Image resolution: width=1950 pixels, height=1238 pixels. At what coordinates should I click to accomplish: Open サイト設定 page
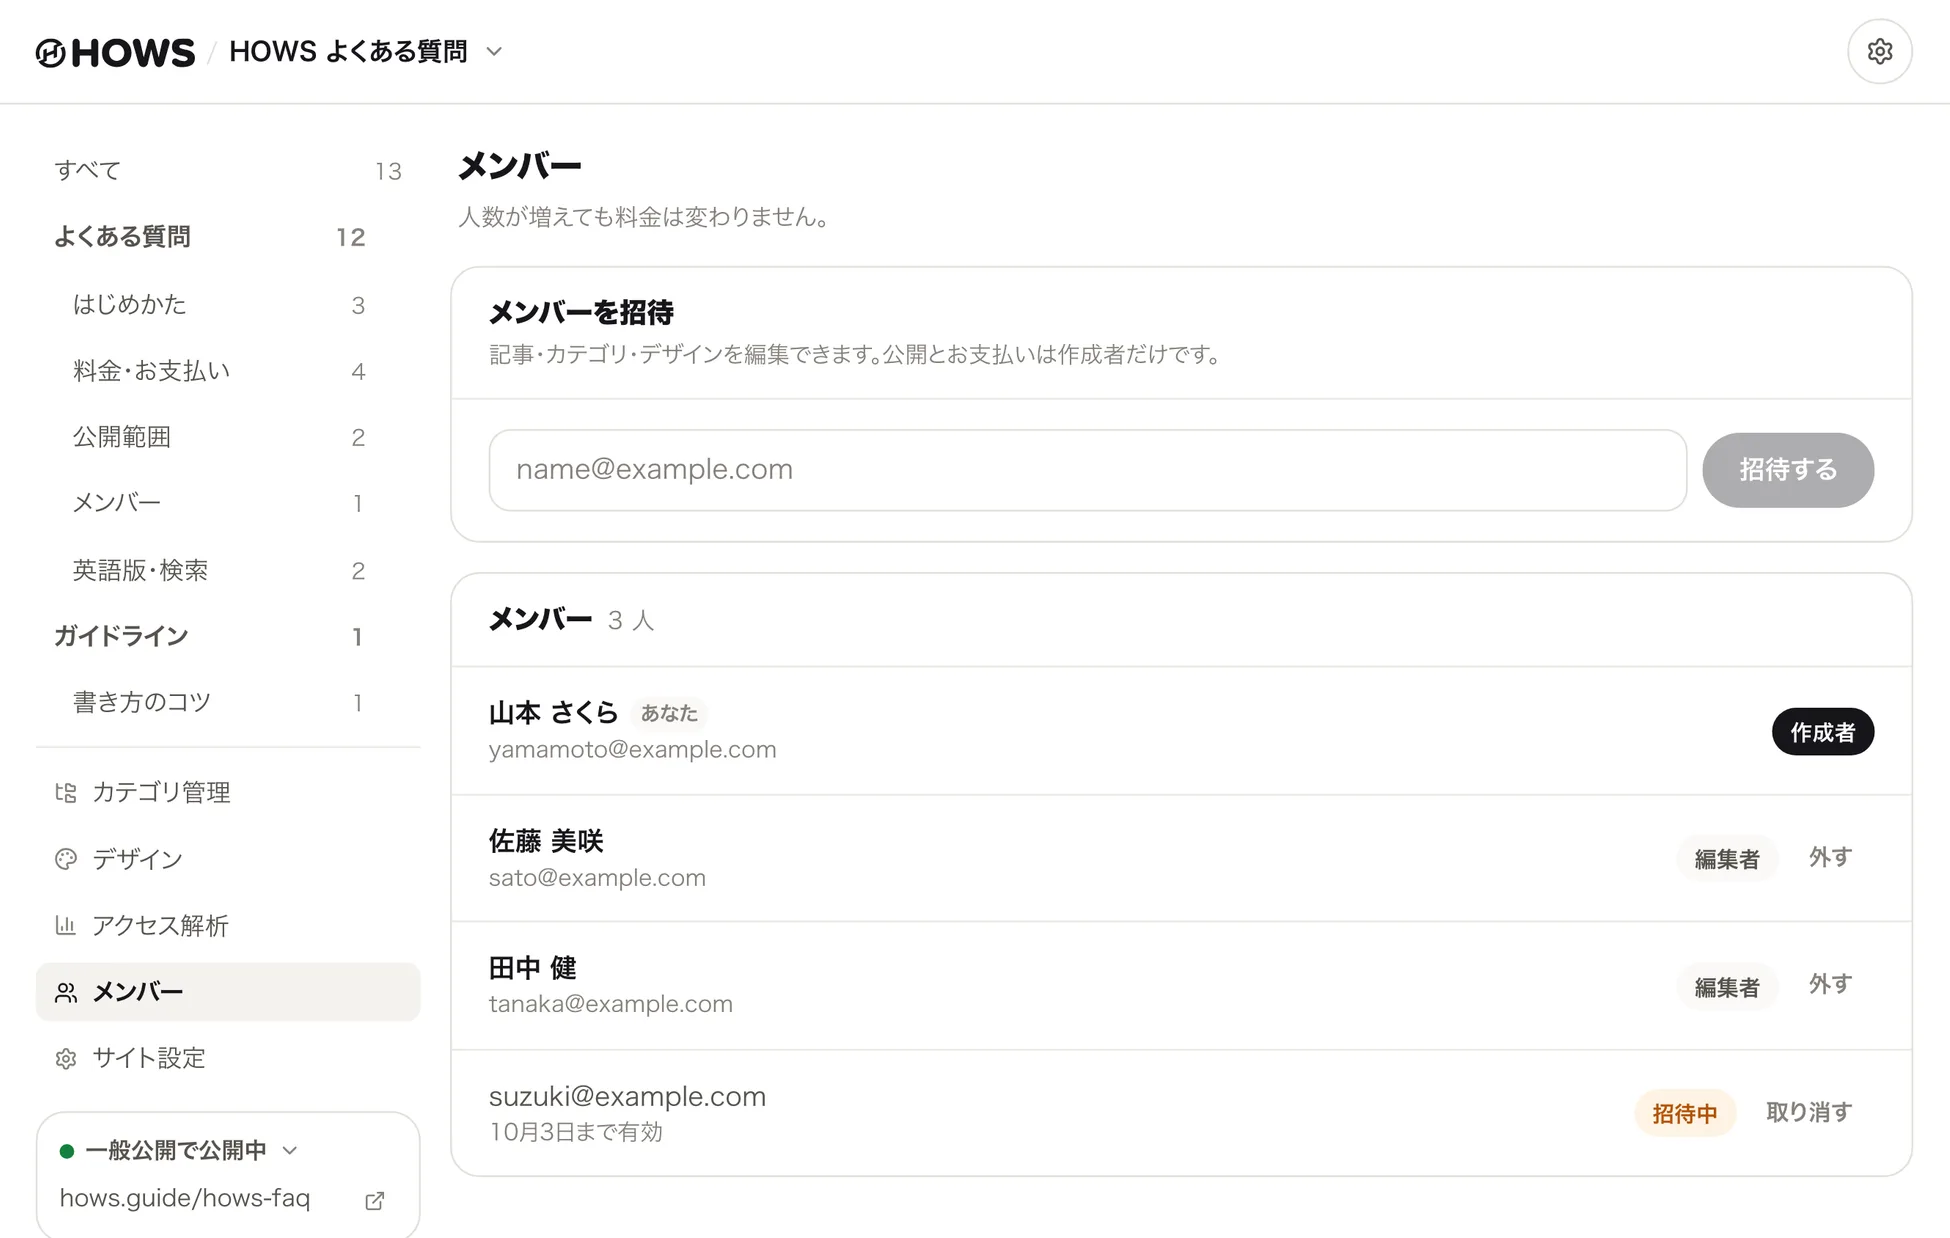pos(228,1058)
